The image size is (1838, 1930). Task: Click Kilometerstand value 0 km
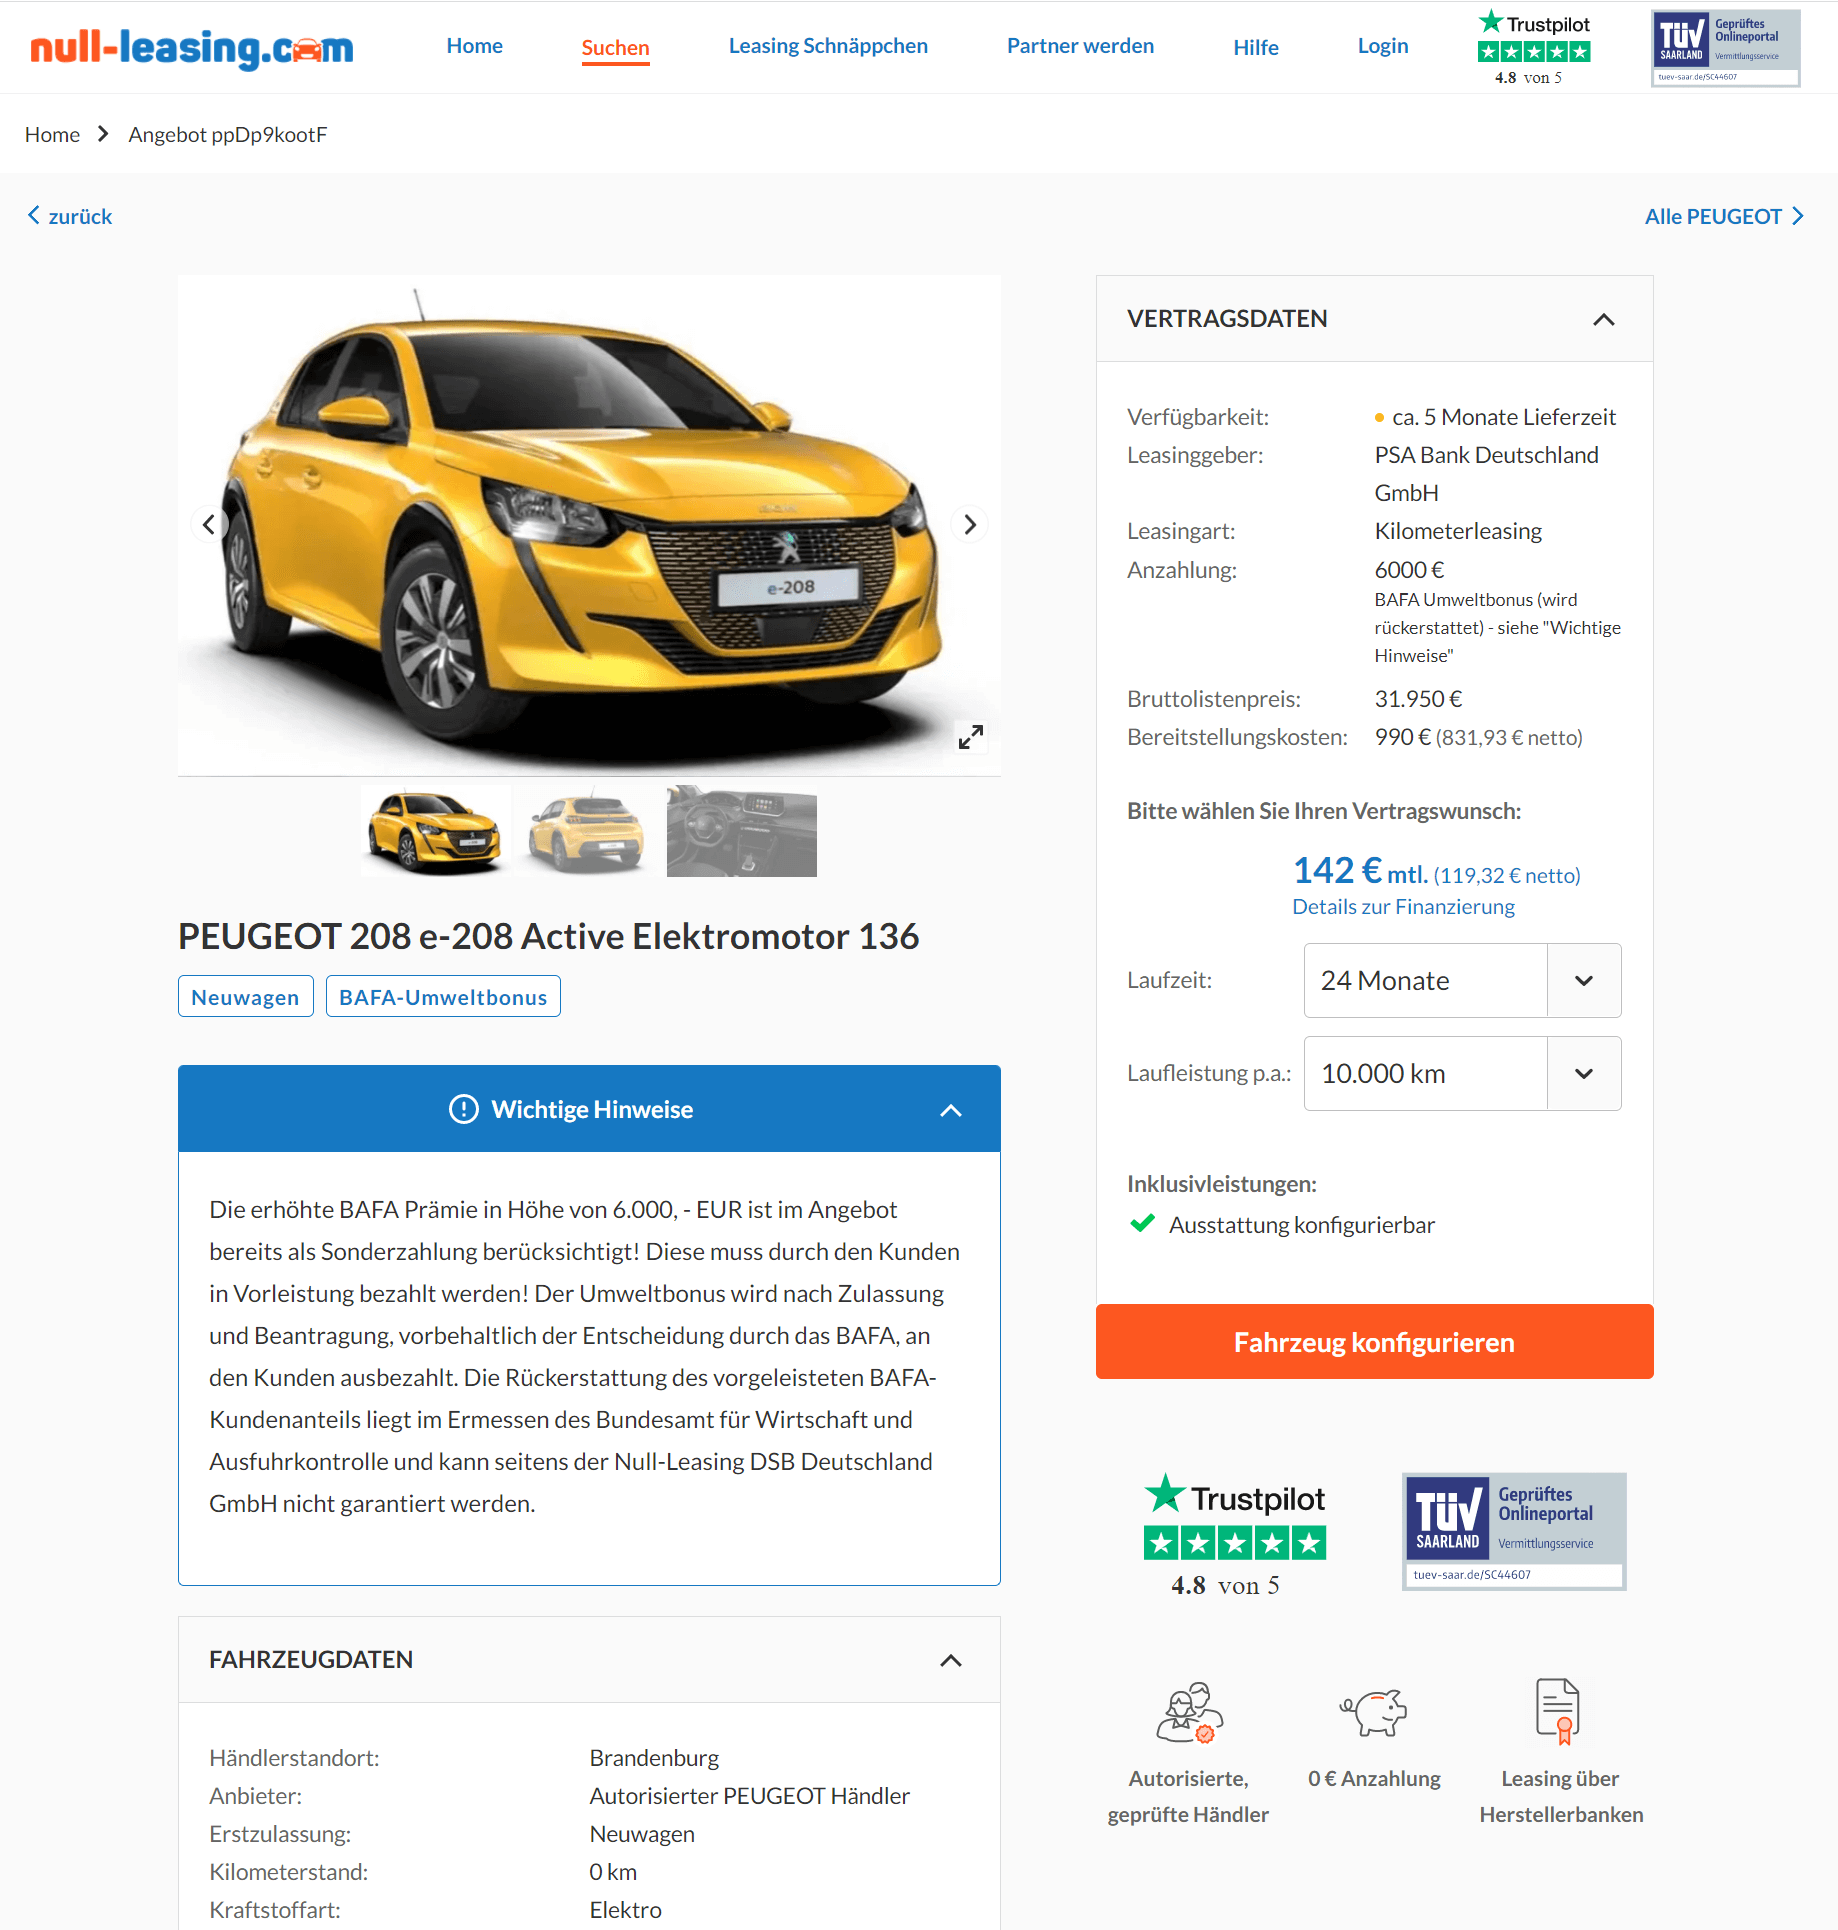pyautogui.click(x=612, y=1872)
